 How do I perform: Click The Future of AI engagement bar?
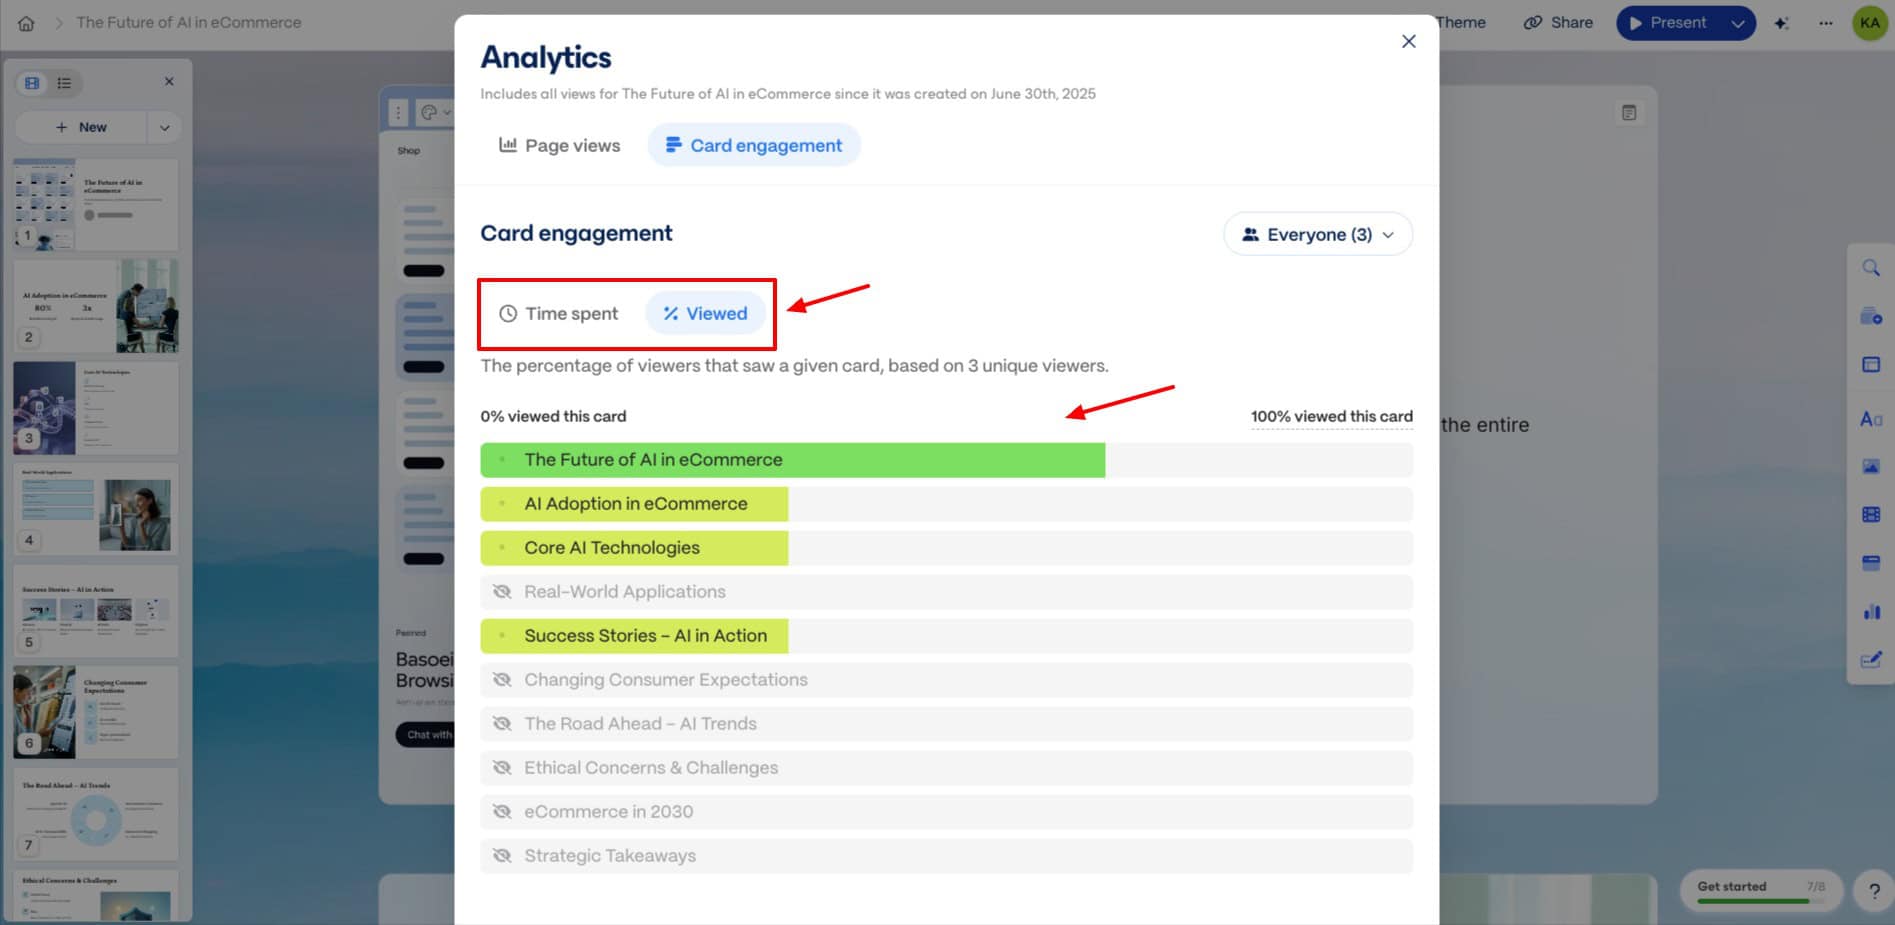pos(792,460)
